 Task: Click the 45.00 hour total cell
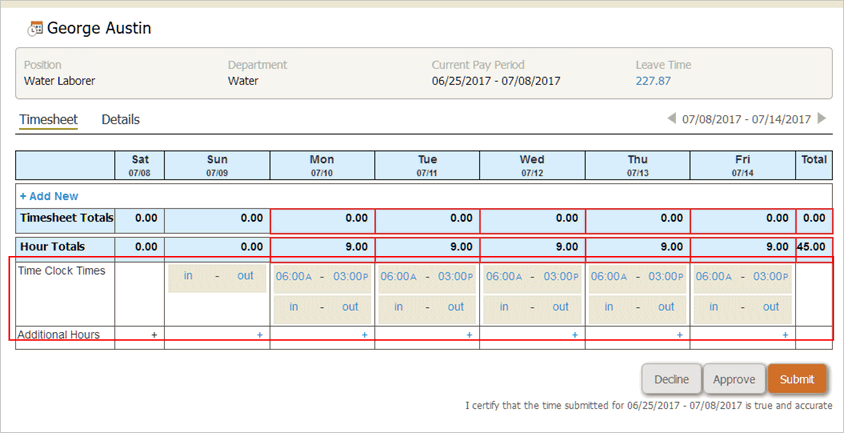[814, 247]
